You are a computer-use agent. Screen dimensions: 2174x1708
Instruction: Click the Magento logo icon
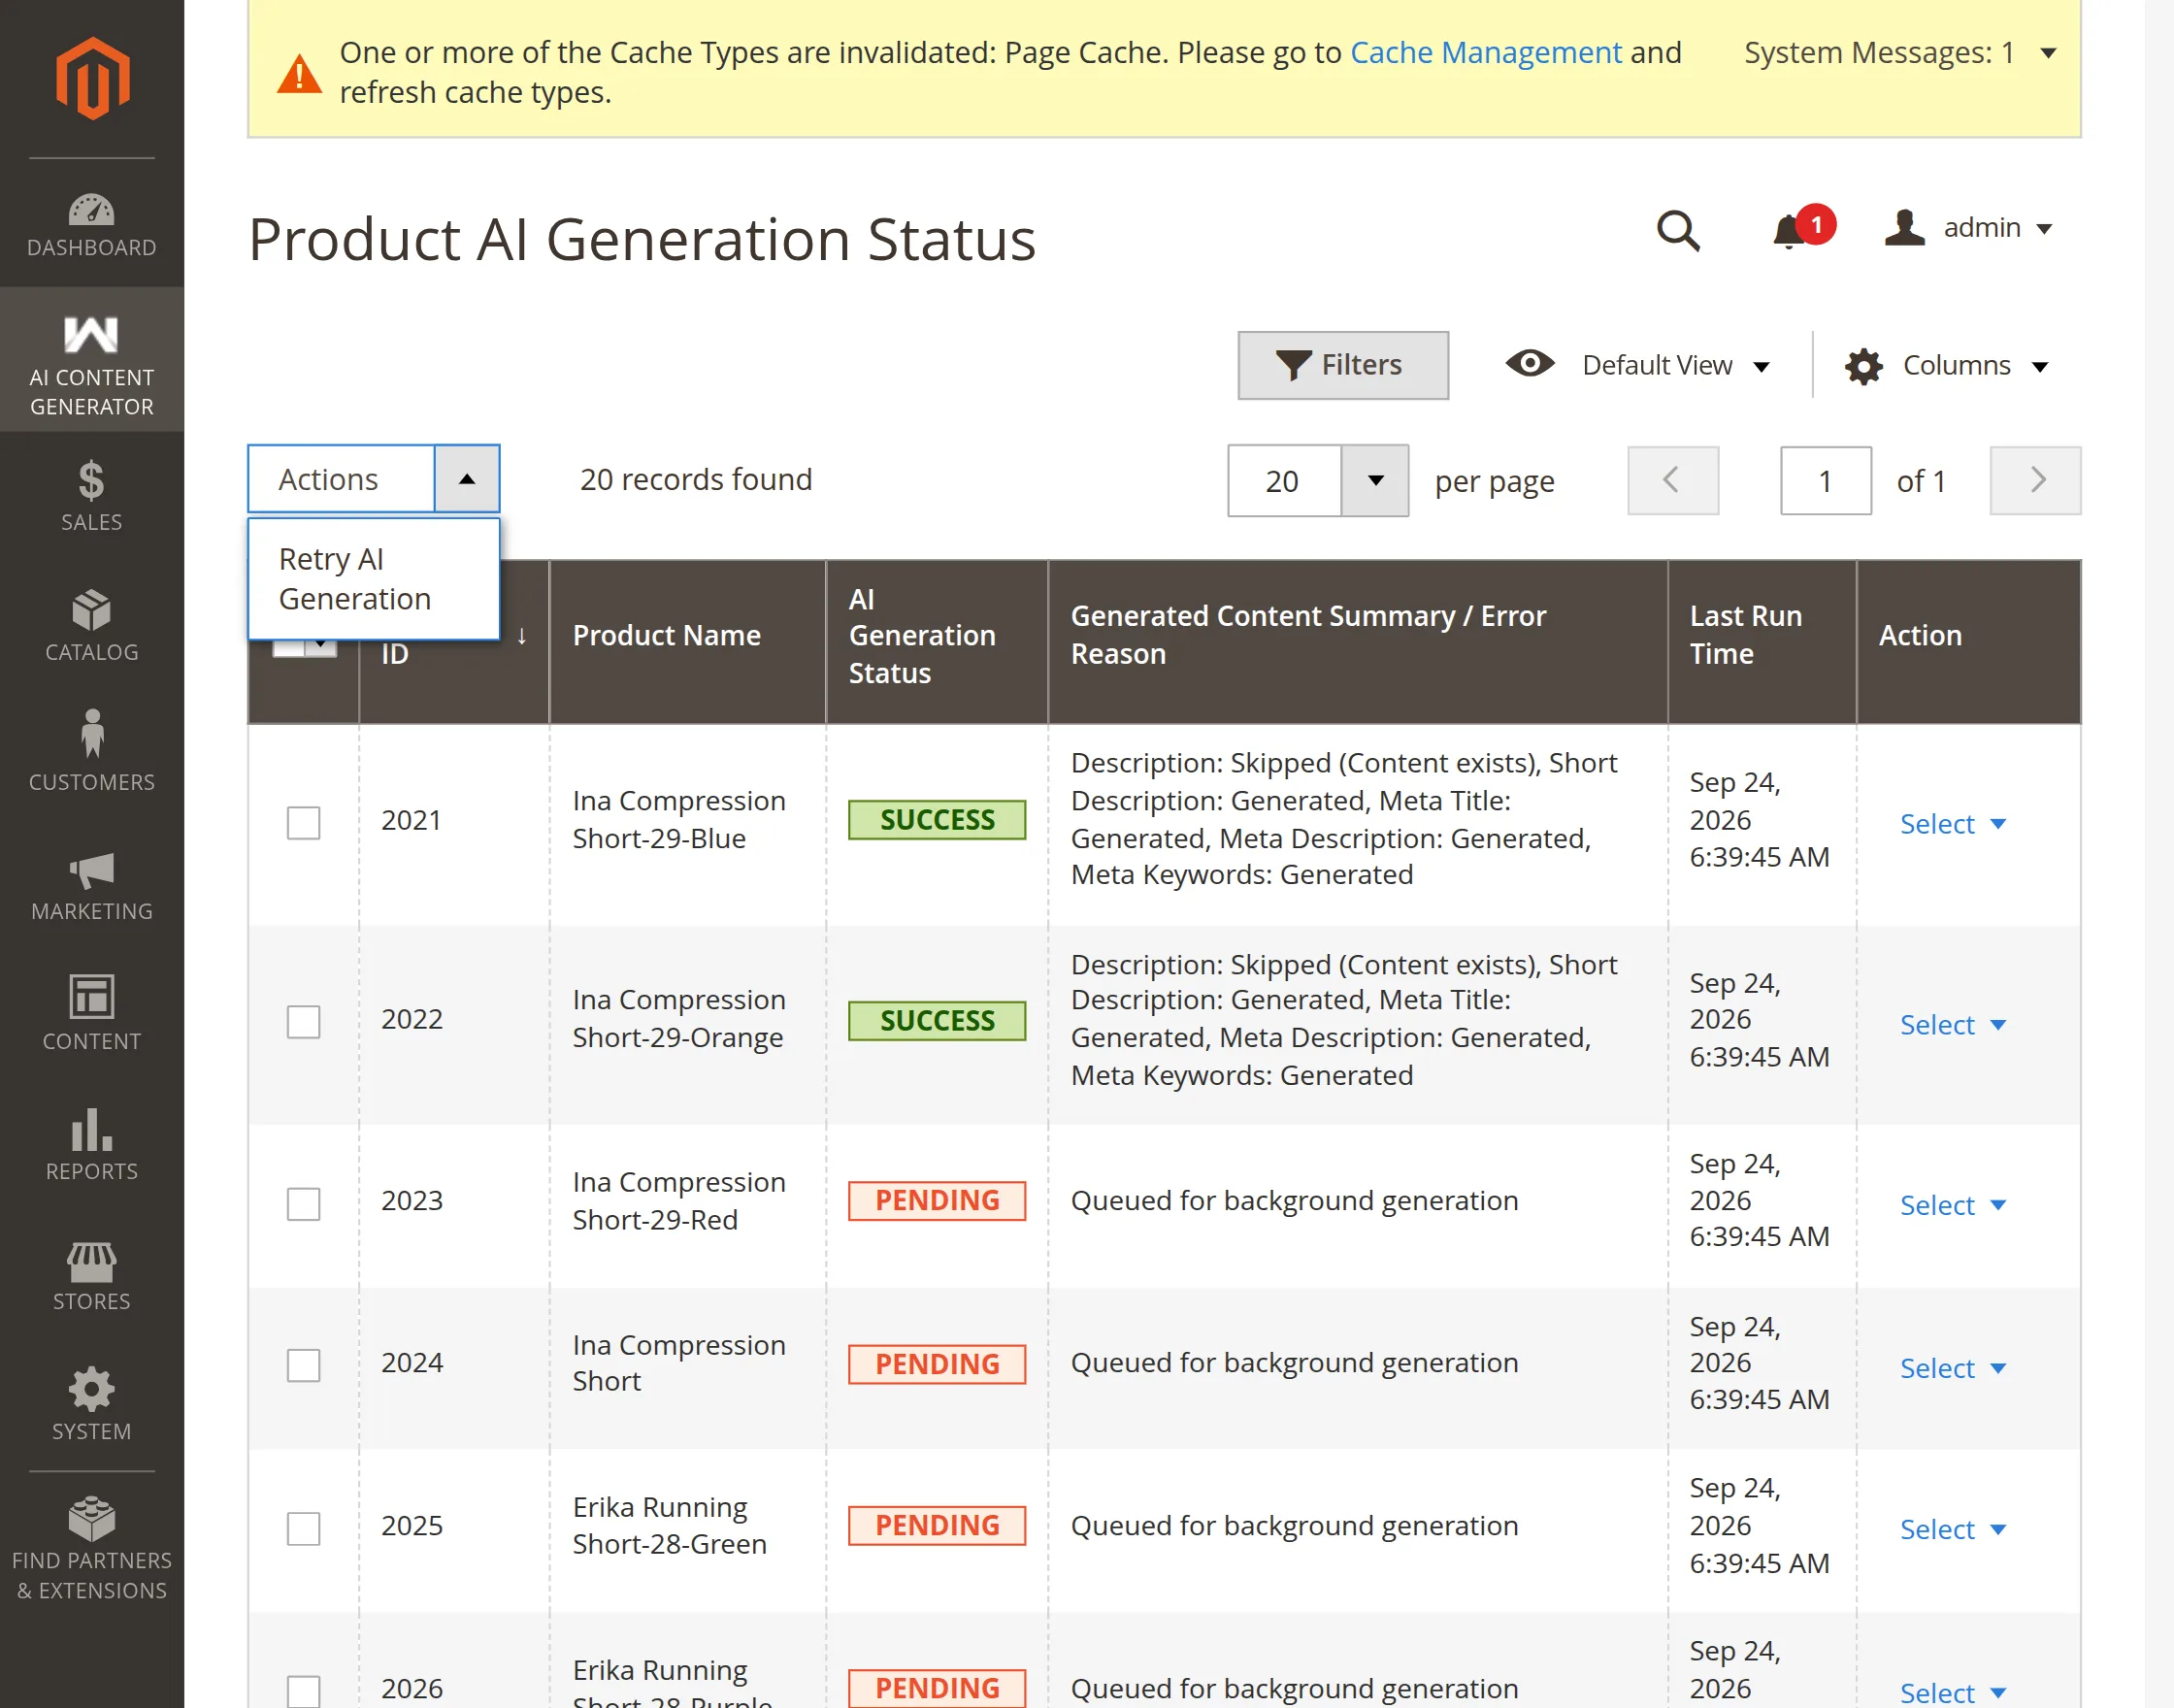(x=92, y=78)
